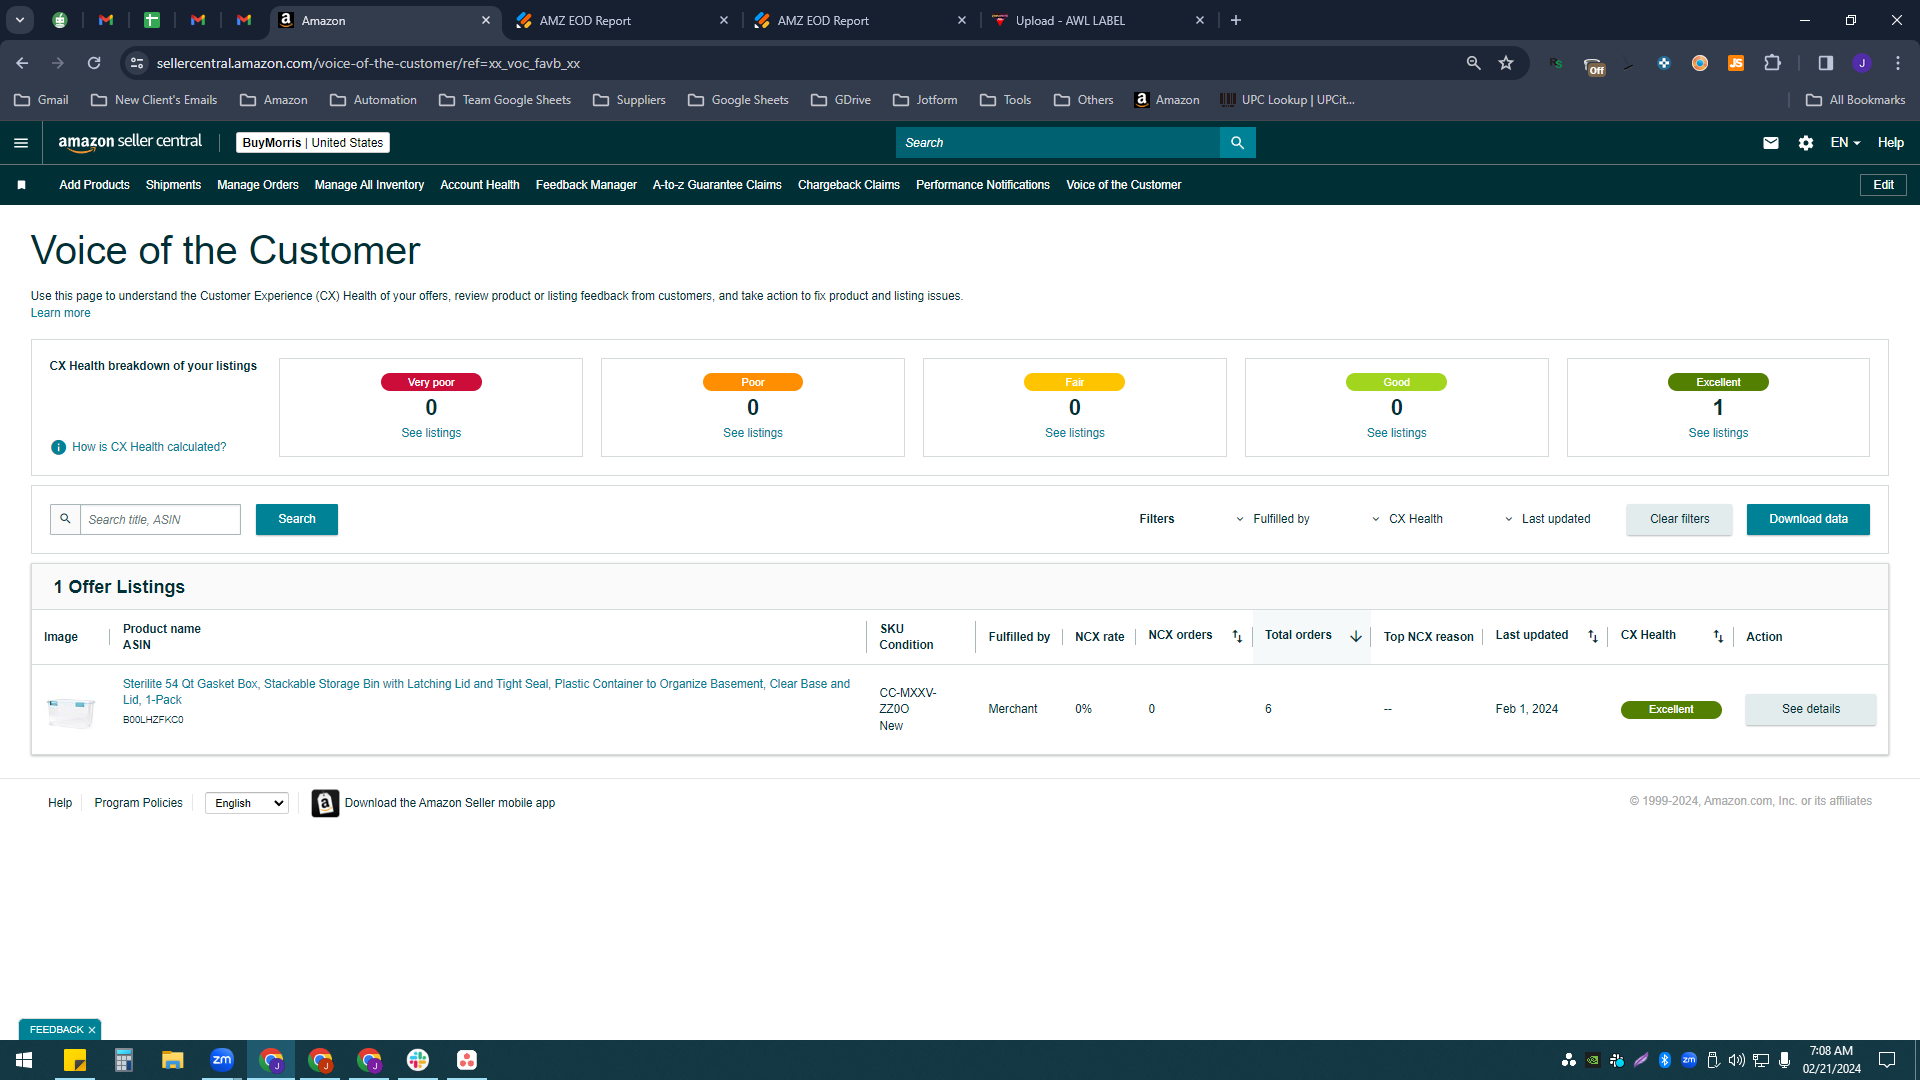Expand the Last updated filter dropdown
The image size is (1920, 1080).
point(1547,519)
